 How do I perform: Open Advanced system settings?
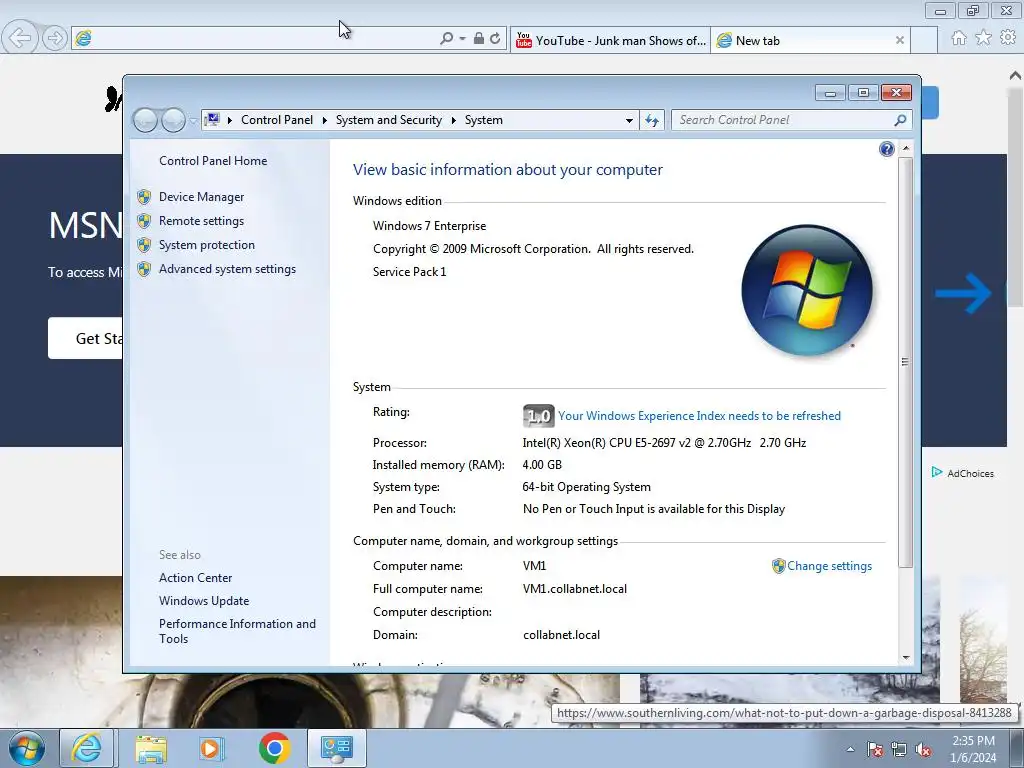pos(227,269)
